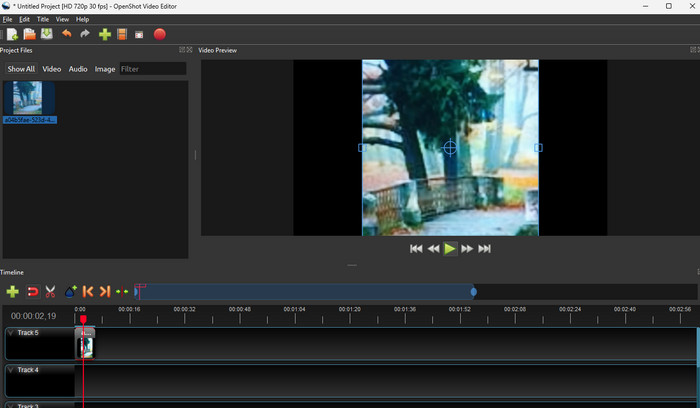Open the Edit menu
Screen dimensions: 700x408
[x=25, y=19]
